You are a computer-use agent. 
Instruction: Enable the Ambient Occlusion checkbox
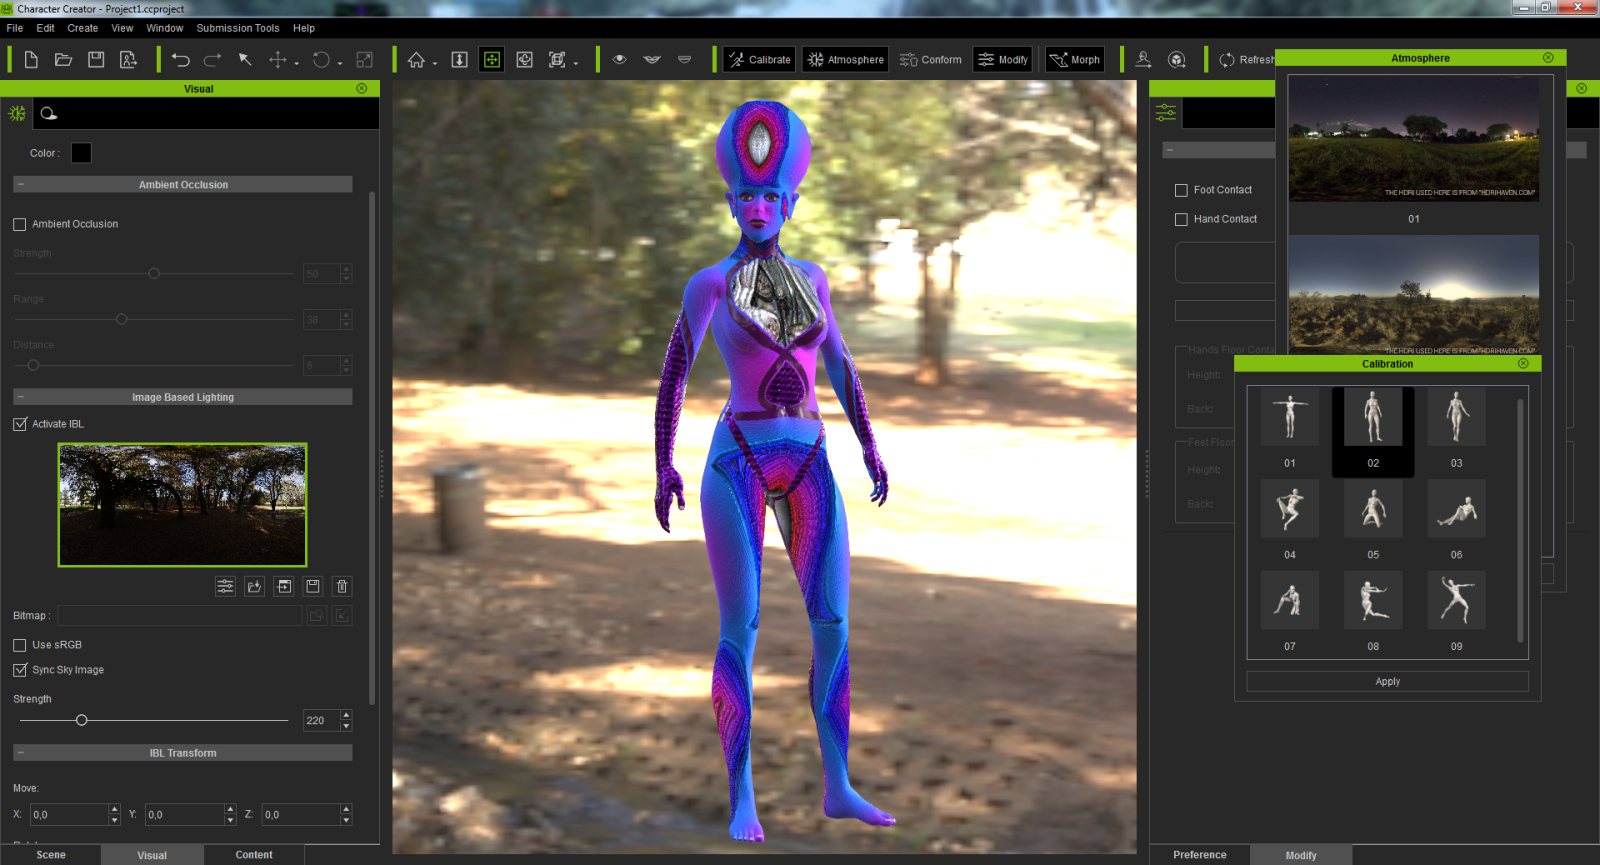point(19,224)
